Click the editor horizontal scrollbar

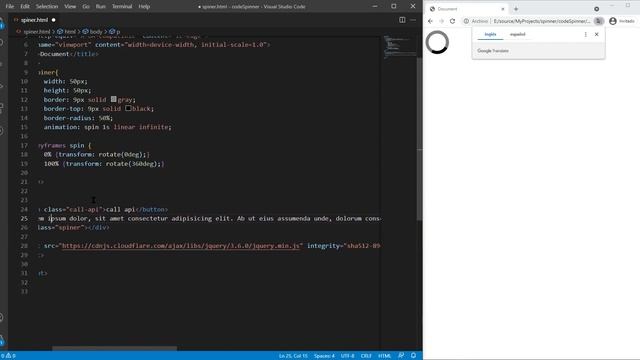[x=114, y=349]
